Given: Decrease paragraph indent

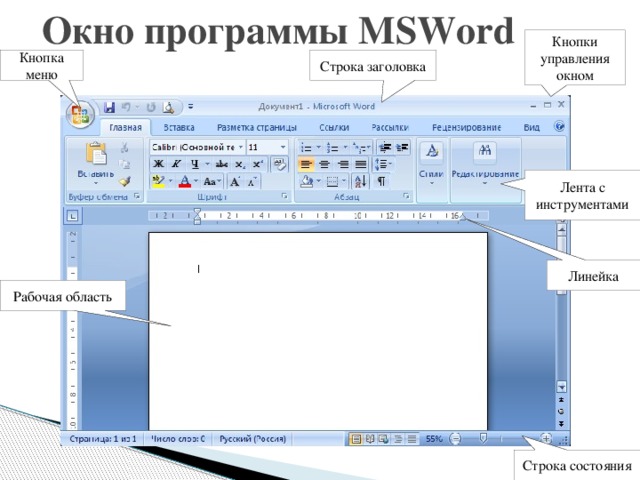Looking at the screenshot, I should click(x=384, y=148).
